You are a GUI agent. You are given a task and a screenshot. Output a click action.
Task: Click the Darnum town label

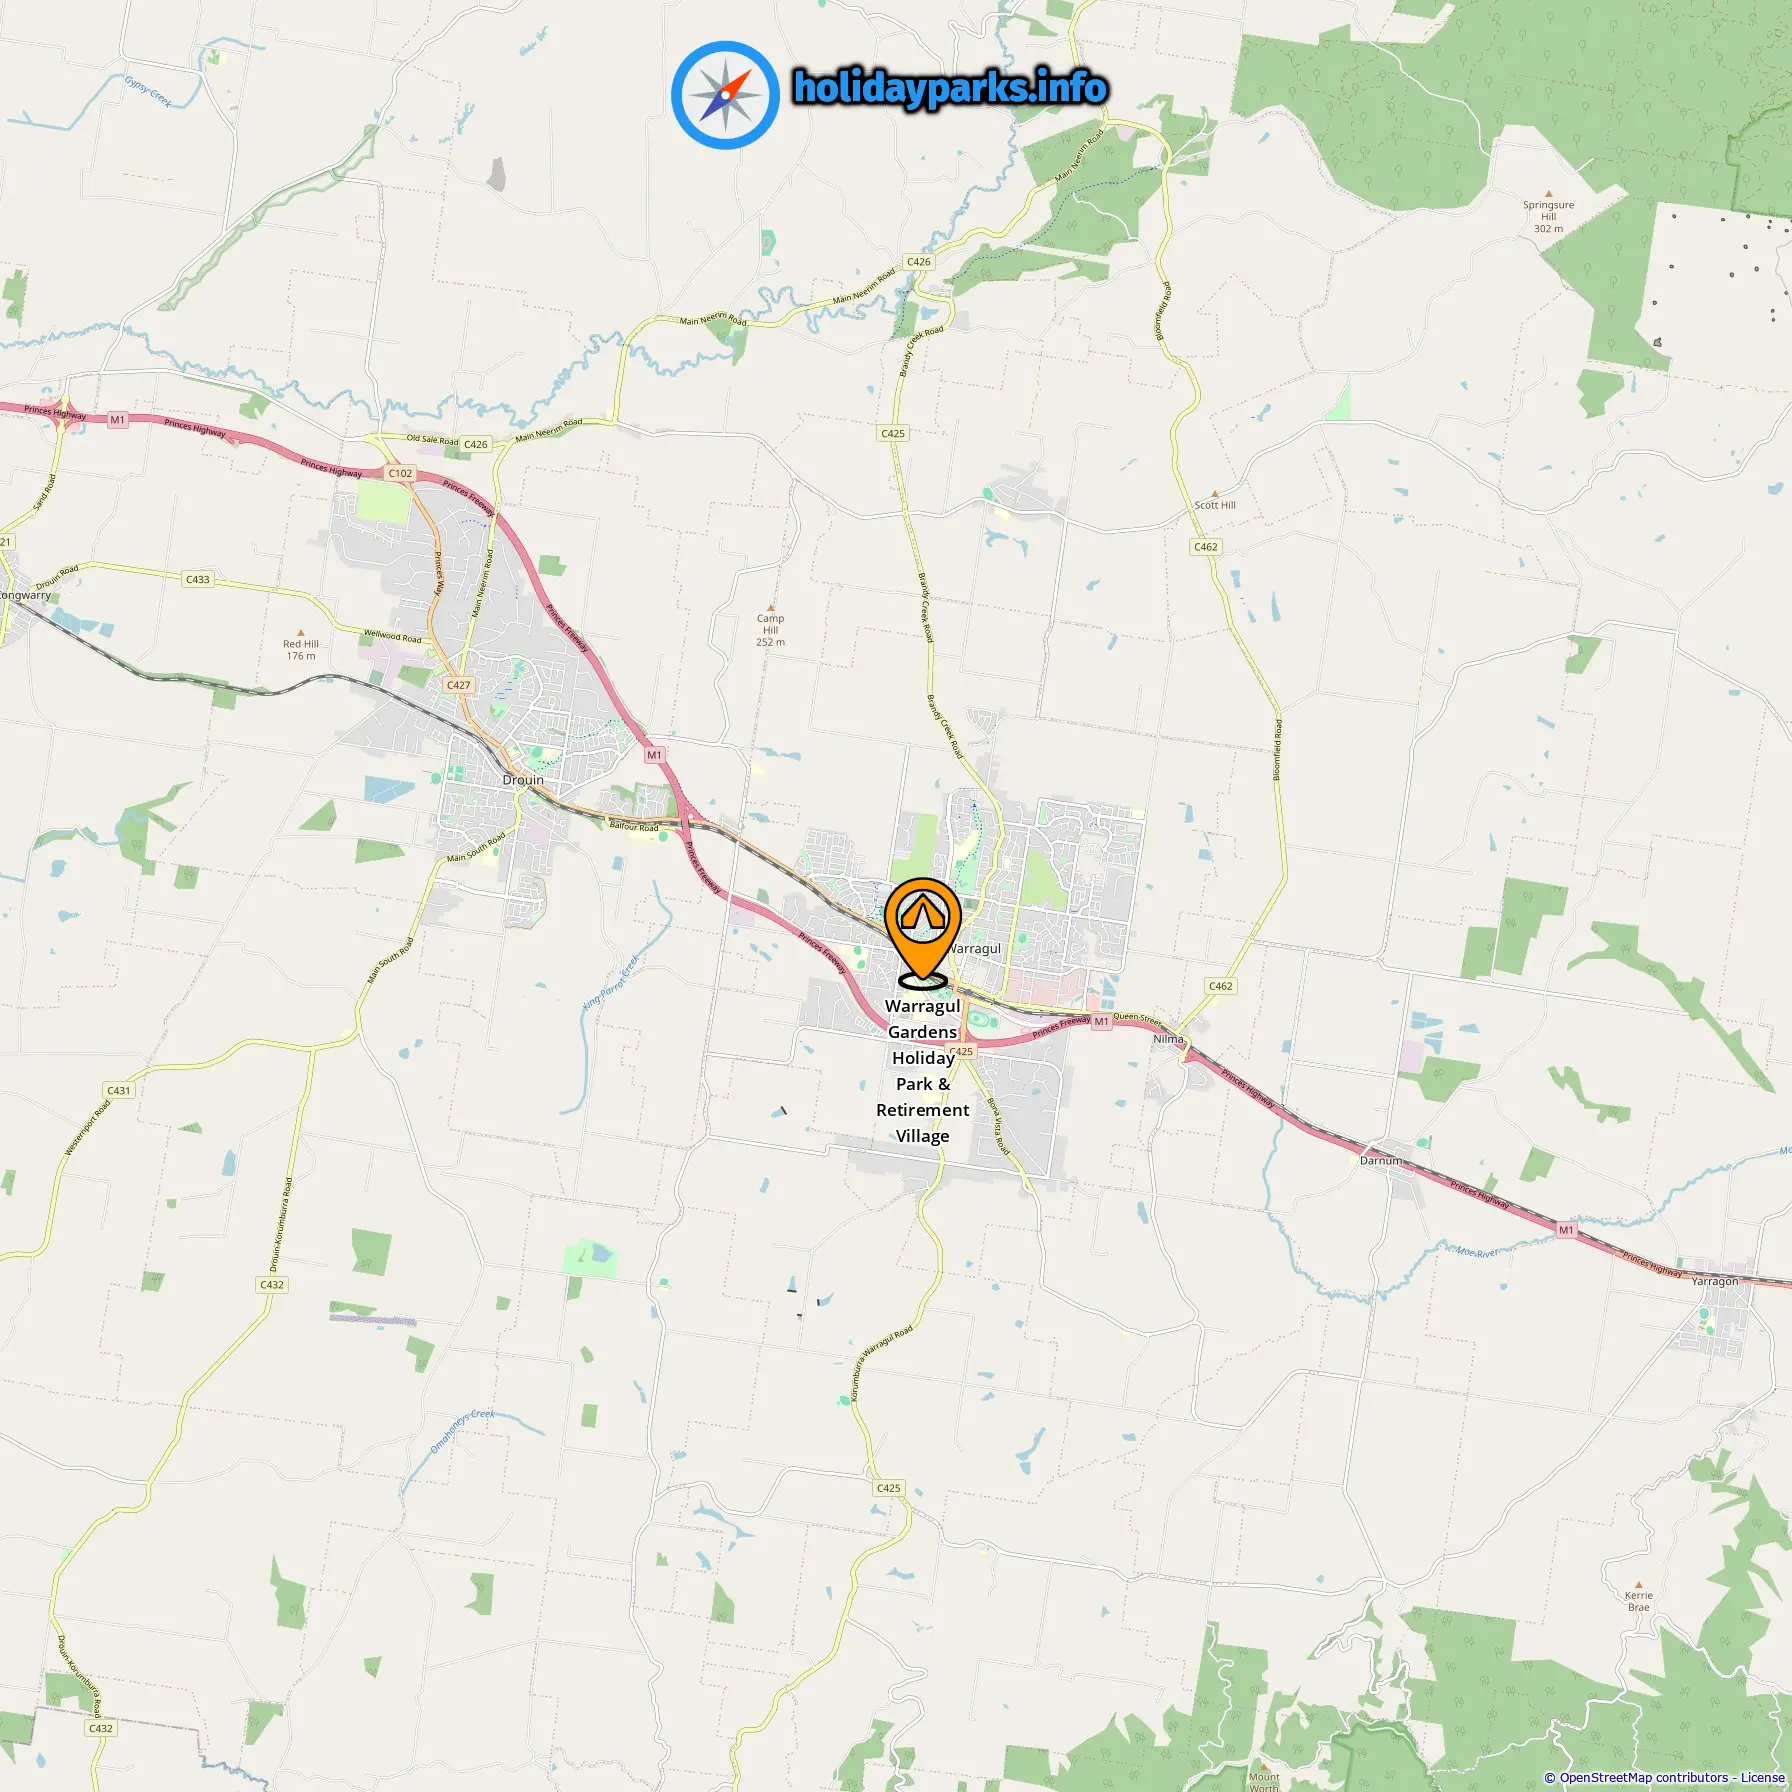tap(1381, 1161)
